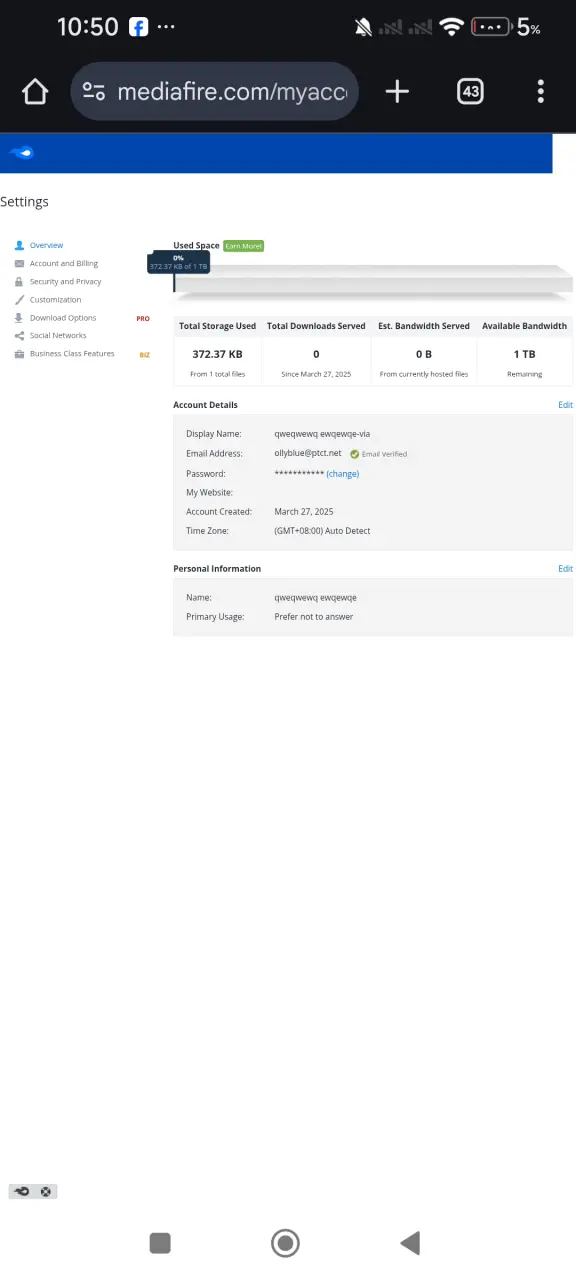Open a new tab with plus icon
Viewport: 576px width, 1280px height.
[397, 92]
